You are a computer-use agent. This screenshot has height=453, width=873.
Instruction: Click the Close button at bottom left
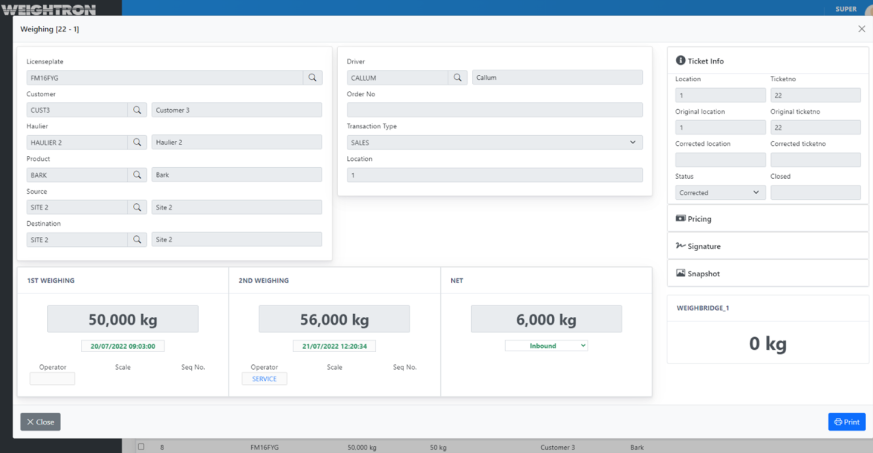pos(41,422)
